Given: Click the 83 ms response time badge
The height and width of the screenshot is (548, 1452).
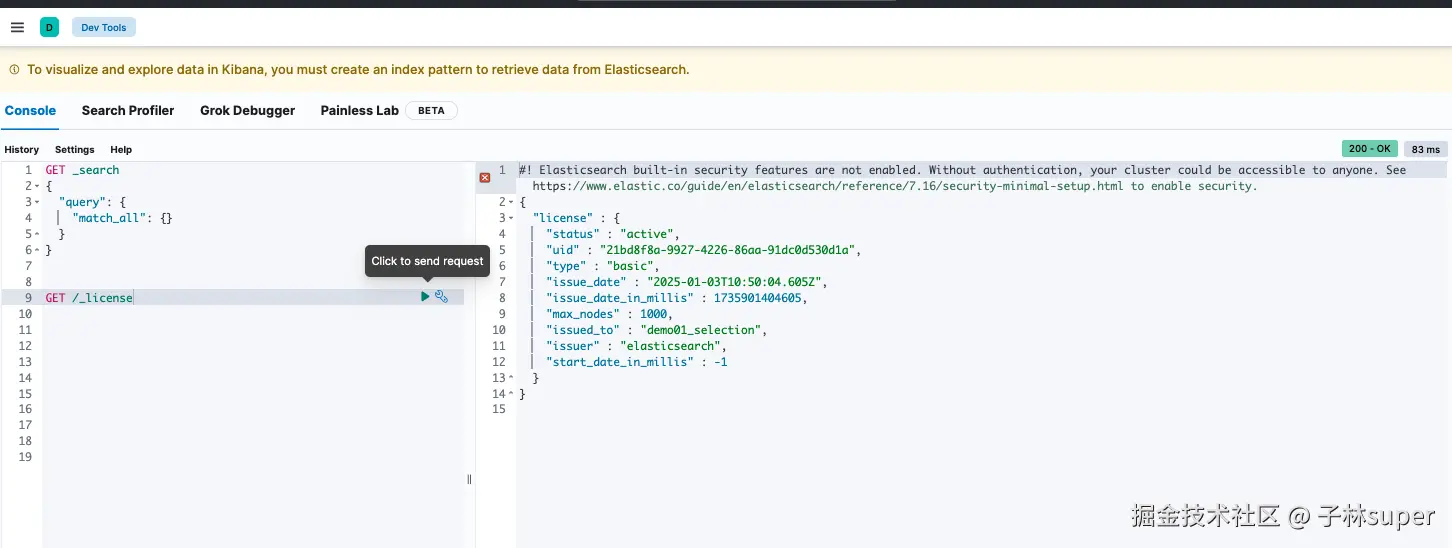Looking at the screenshot, I should [1426, 149].
